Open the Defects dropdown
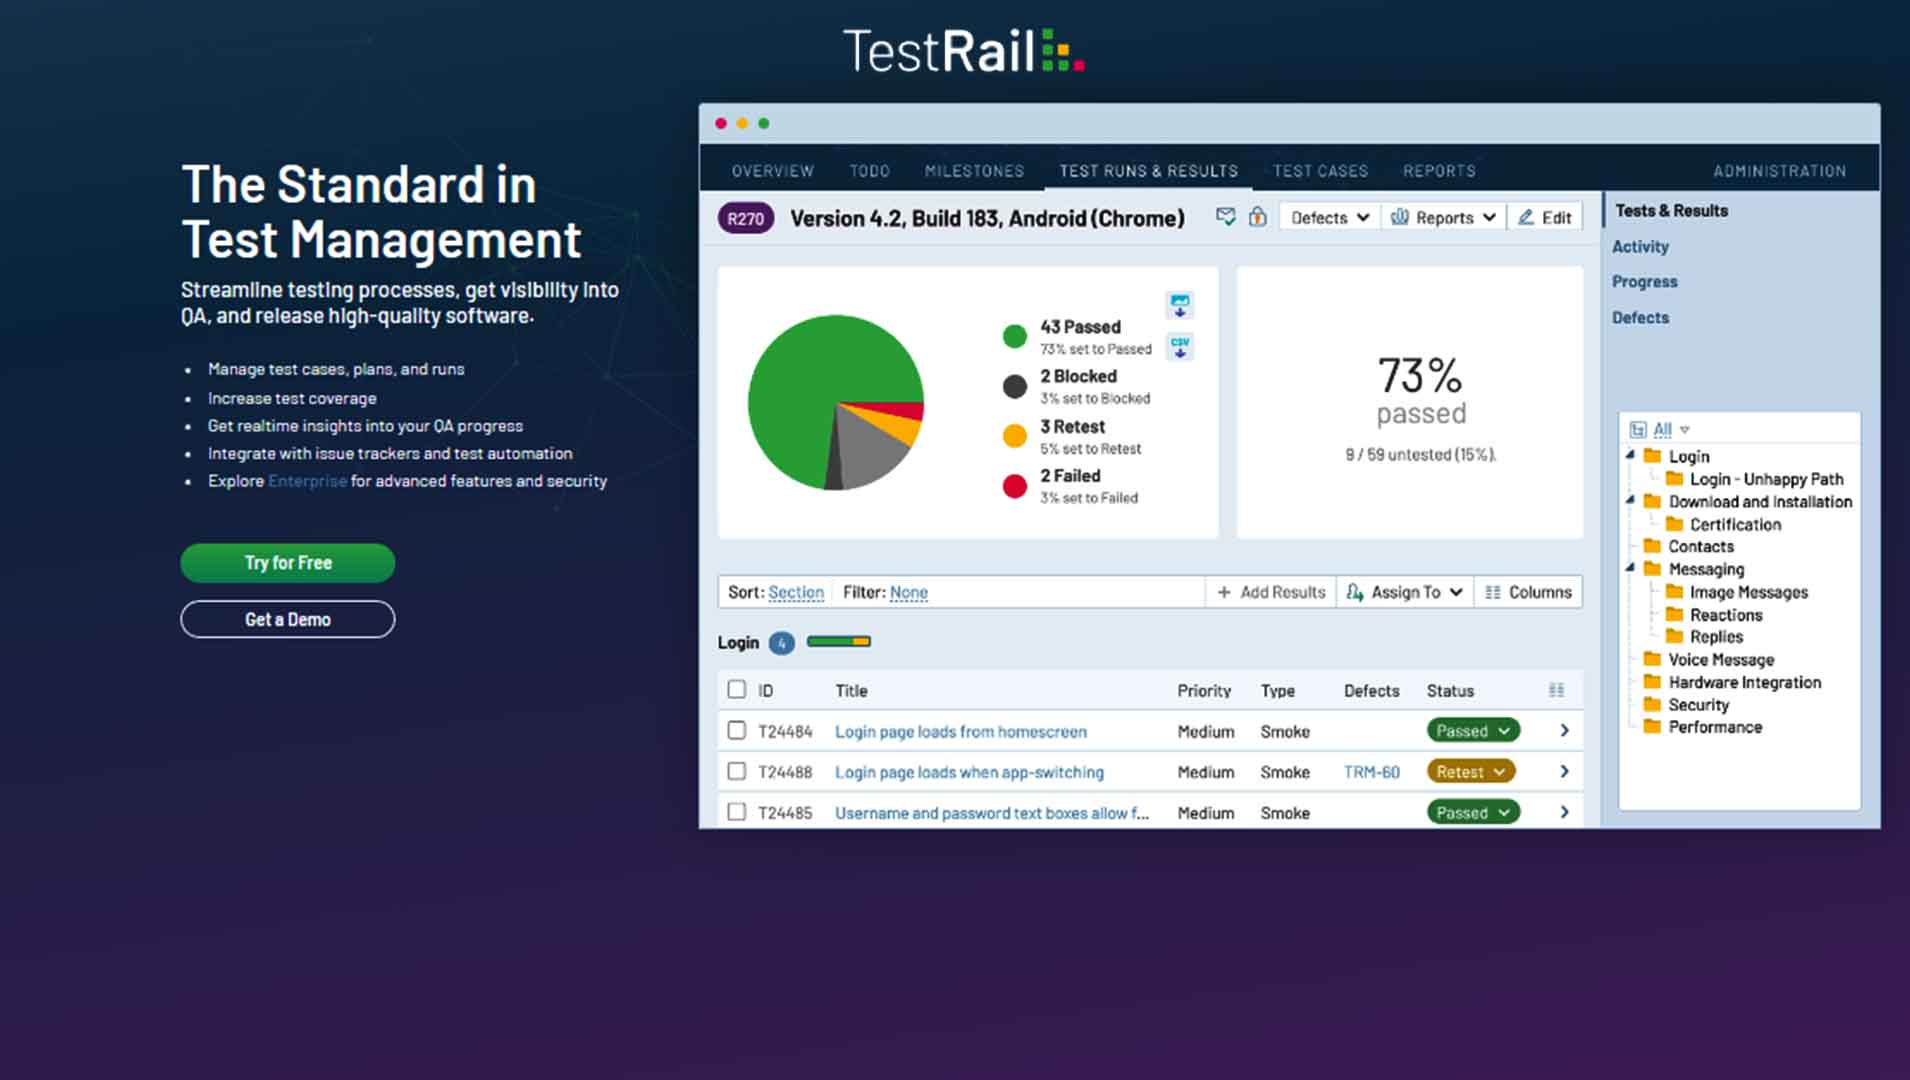 (x=1328, y=216)
